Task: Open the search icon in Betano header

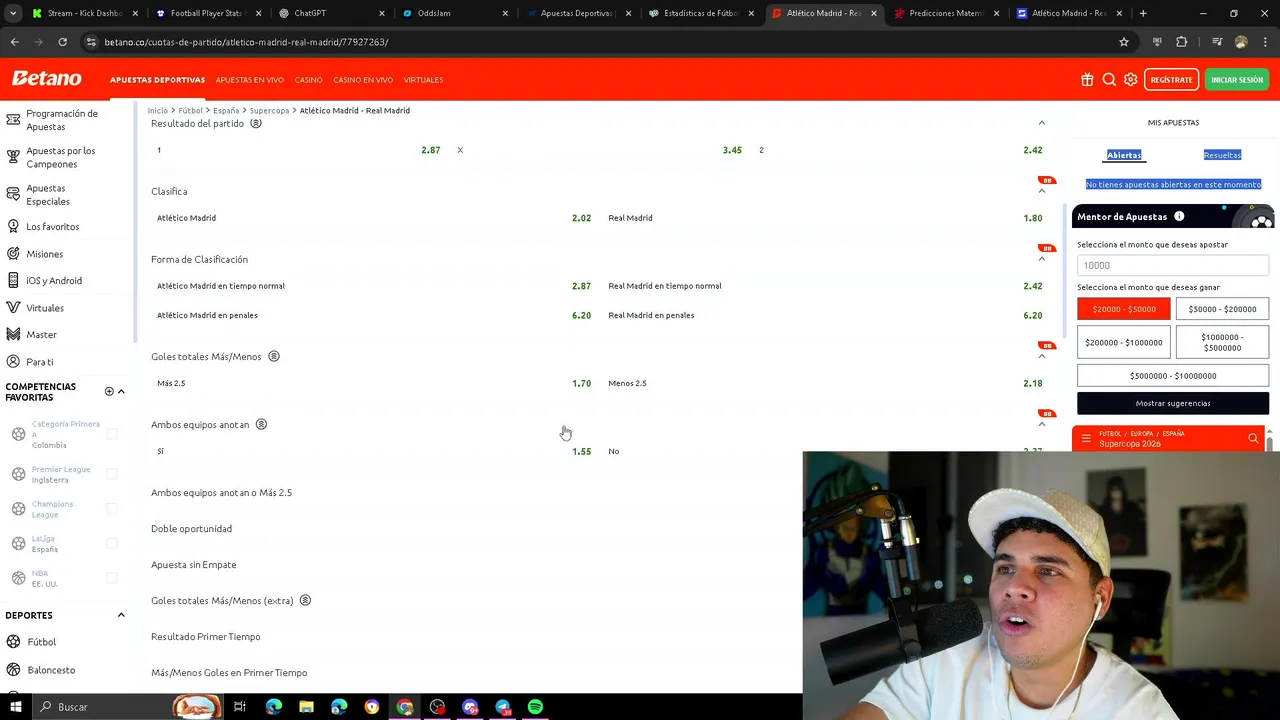Action: pyautogui.click(x=1109, y=80)
